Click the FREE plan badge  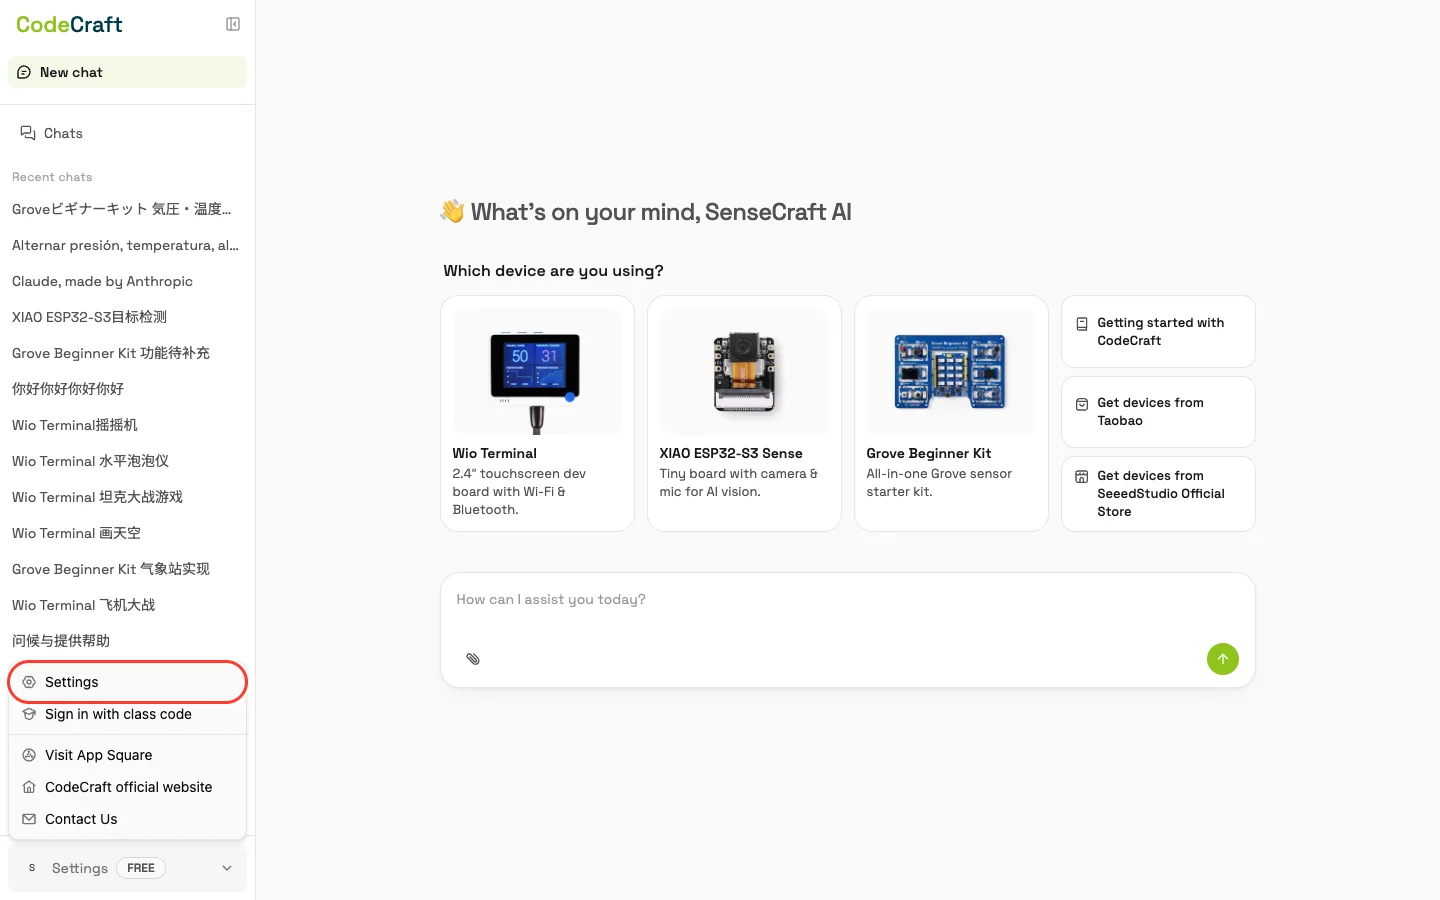click(141, 868)
